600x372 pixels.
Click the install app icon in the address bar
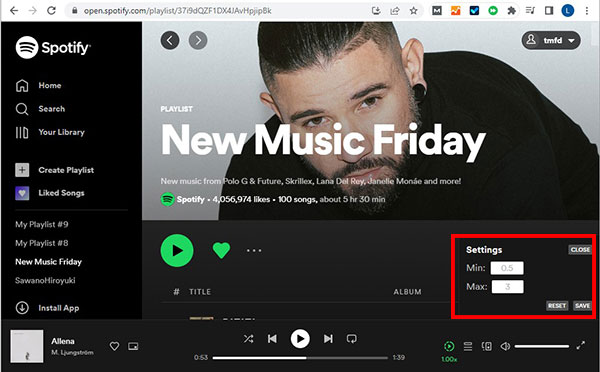click(x=376, y=11)
